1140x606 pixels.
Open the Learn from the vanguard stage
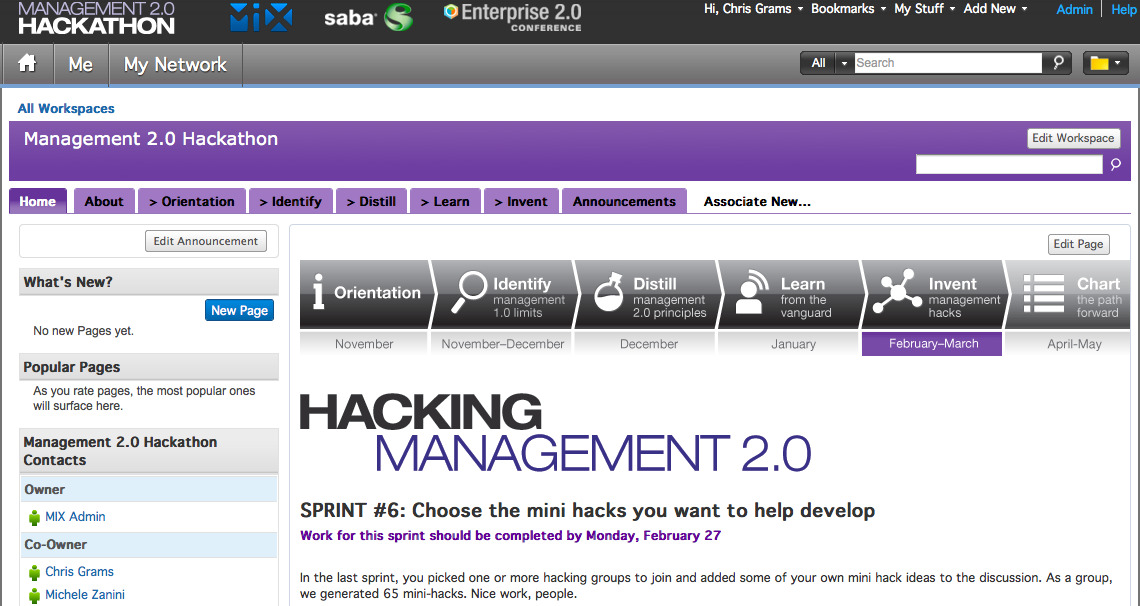coord(789,293)
